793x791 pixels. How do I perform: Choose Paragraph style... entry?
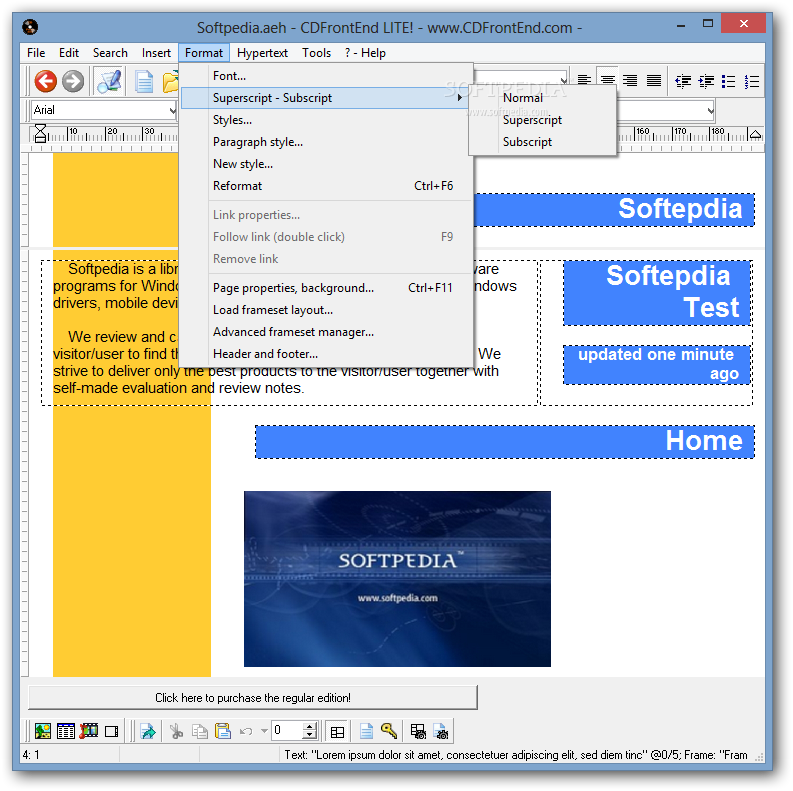coord(327,142)
